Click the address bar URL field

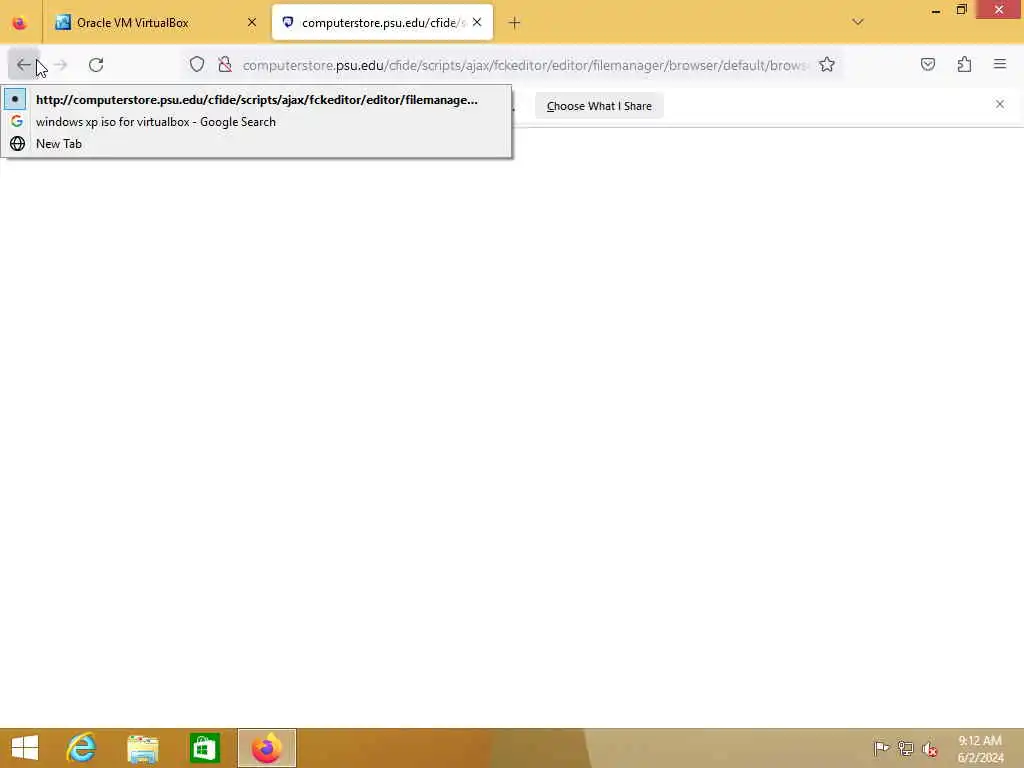526,65
